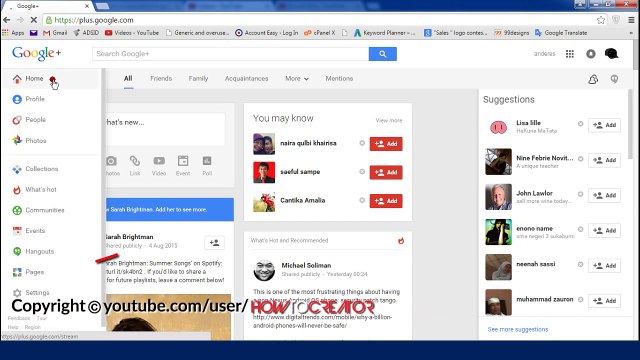The width and height of the screenshot is (640, 360).
Task: Open Gmail bookmark
Action: (x=55, y=33)
